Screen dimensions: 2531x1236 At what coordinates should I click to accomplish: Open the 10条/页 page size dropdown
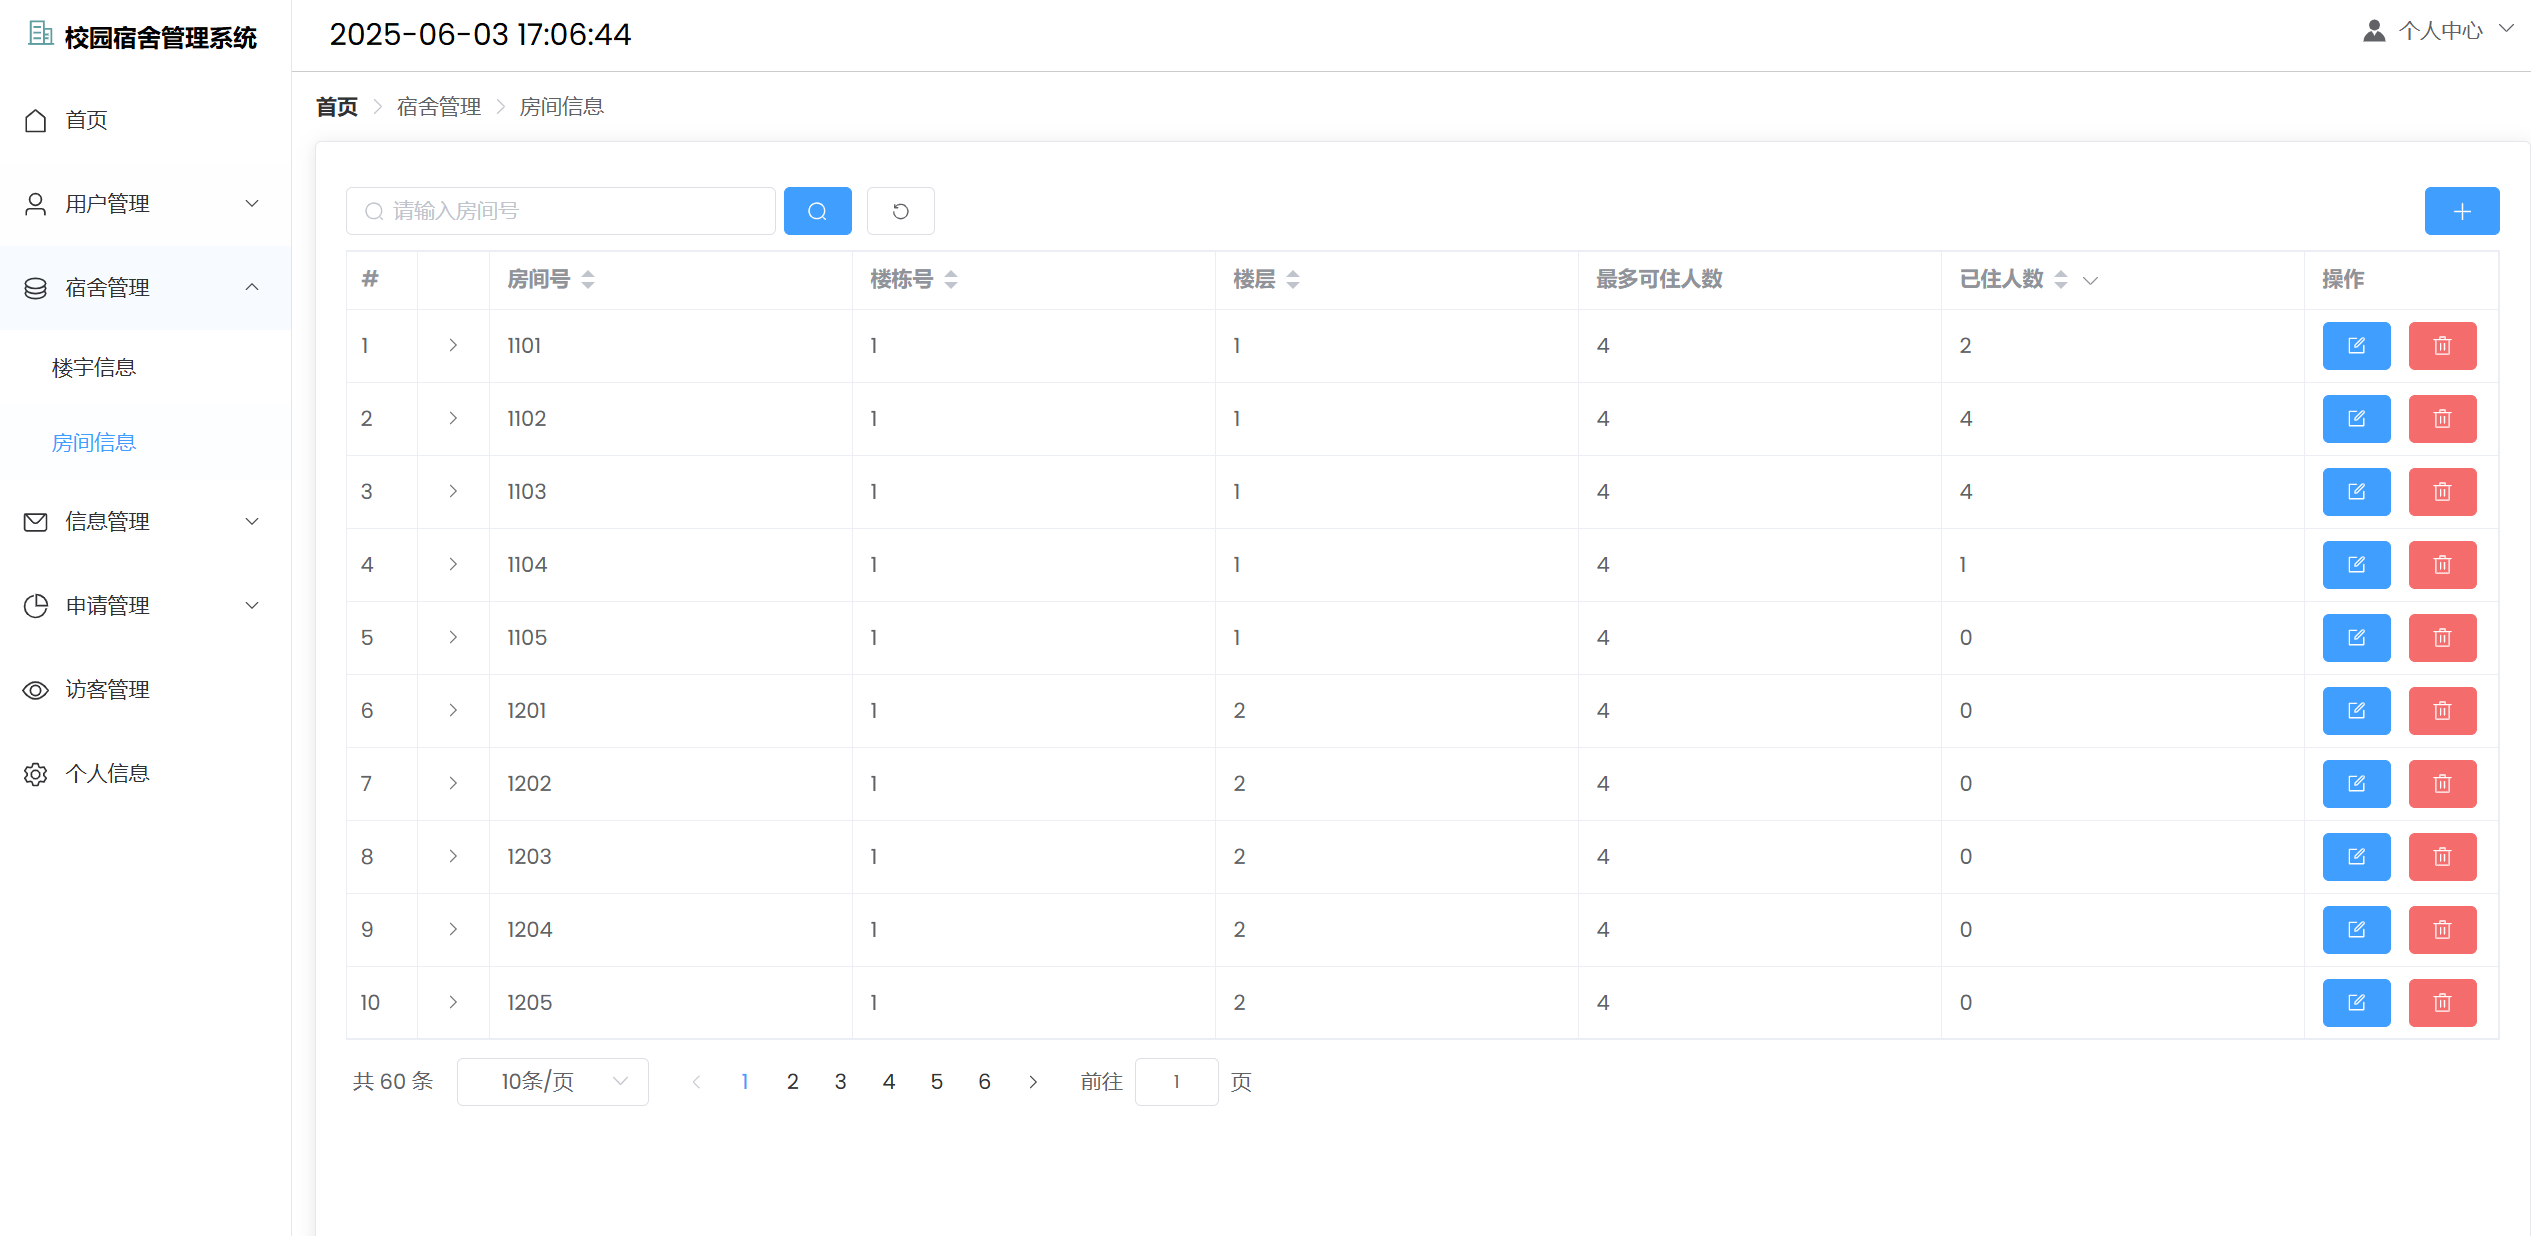[x=552, y=1082]
